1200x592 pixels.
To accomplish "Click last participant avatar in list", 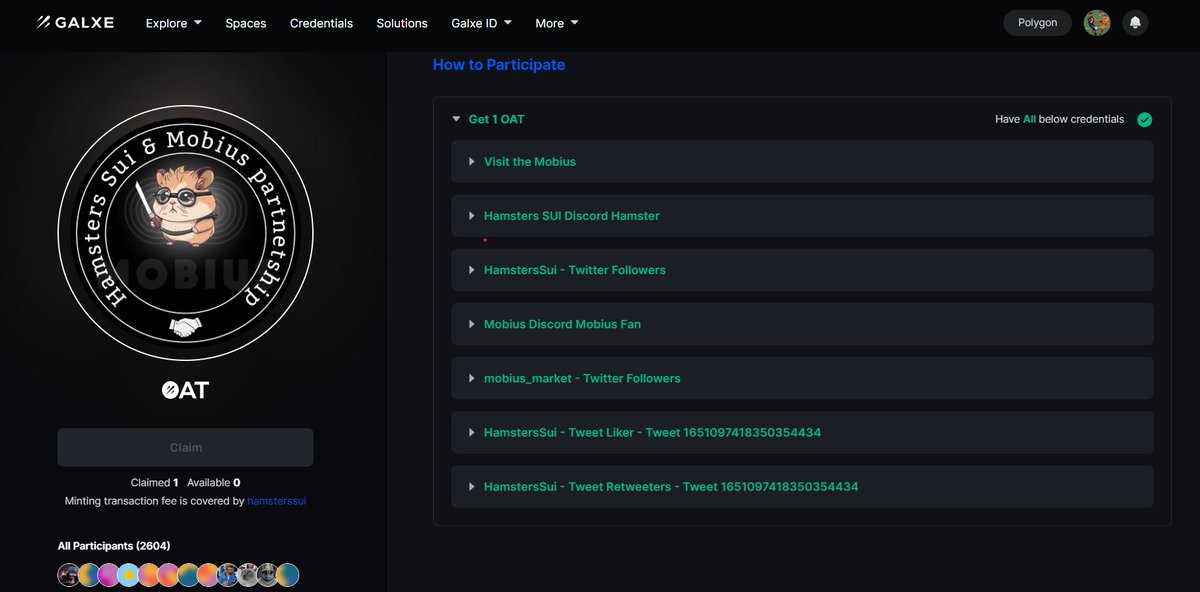I will pyautogui.click(x=288, y=575).
